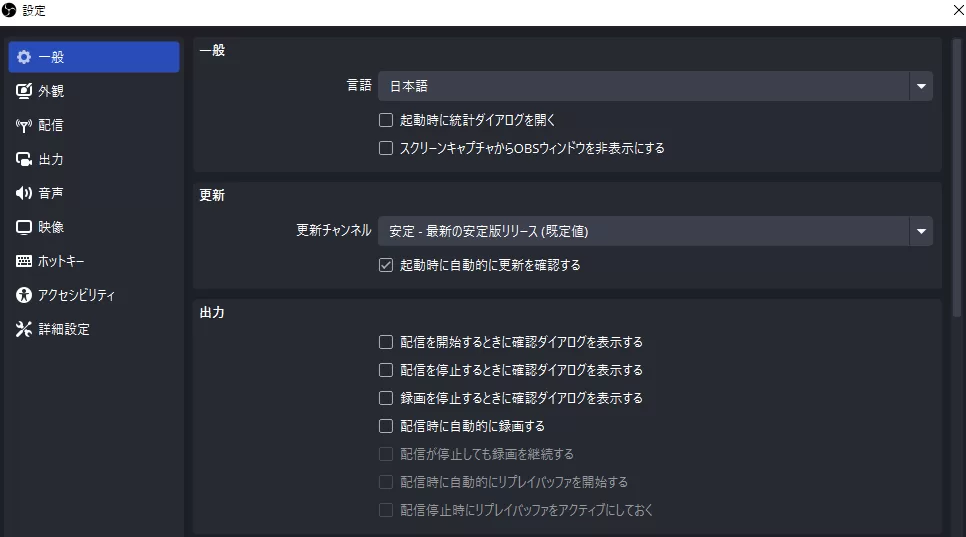Viewport: 966px width, 537px height.
Task: Toggle スクリーンキャプチャからOBSウィンドウを非表示にする checkbox
Action: [x=386, y=148]
